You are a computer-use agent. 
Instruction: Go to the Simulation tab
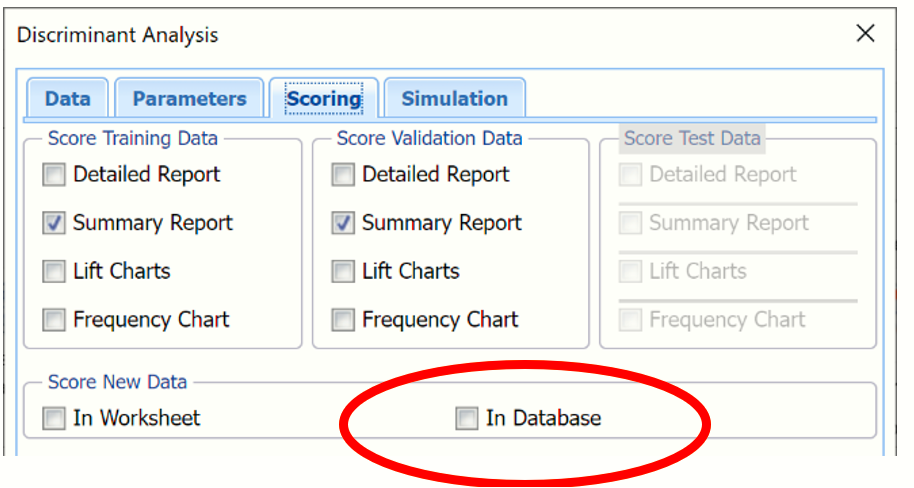pos(454,99)
